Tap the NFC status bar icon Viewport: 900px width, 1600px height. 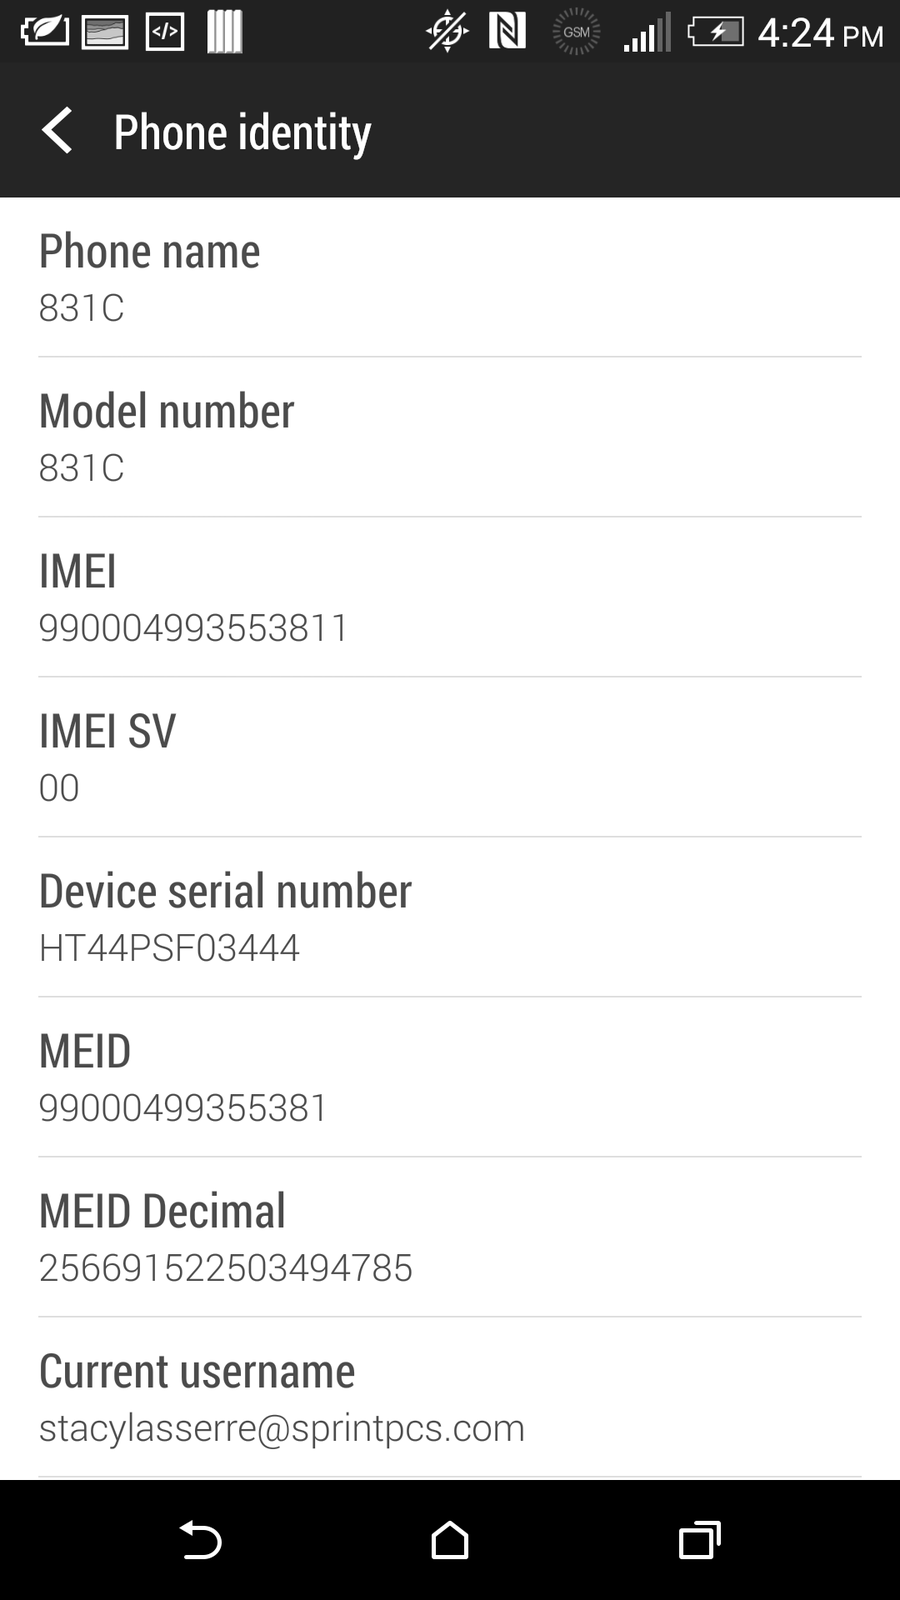pos(507,32)
